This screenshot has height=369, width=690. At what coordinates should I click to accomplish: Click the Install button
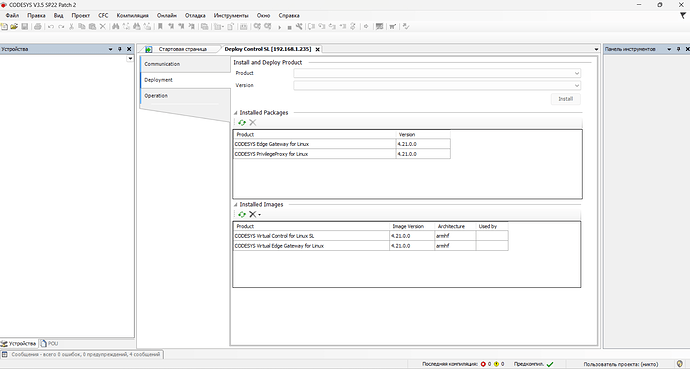pos(565,99)
